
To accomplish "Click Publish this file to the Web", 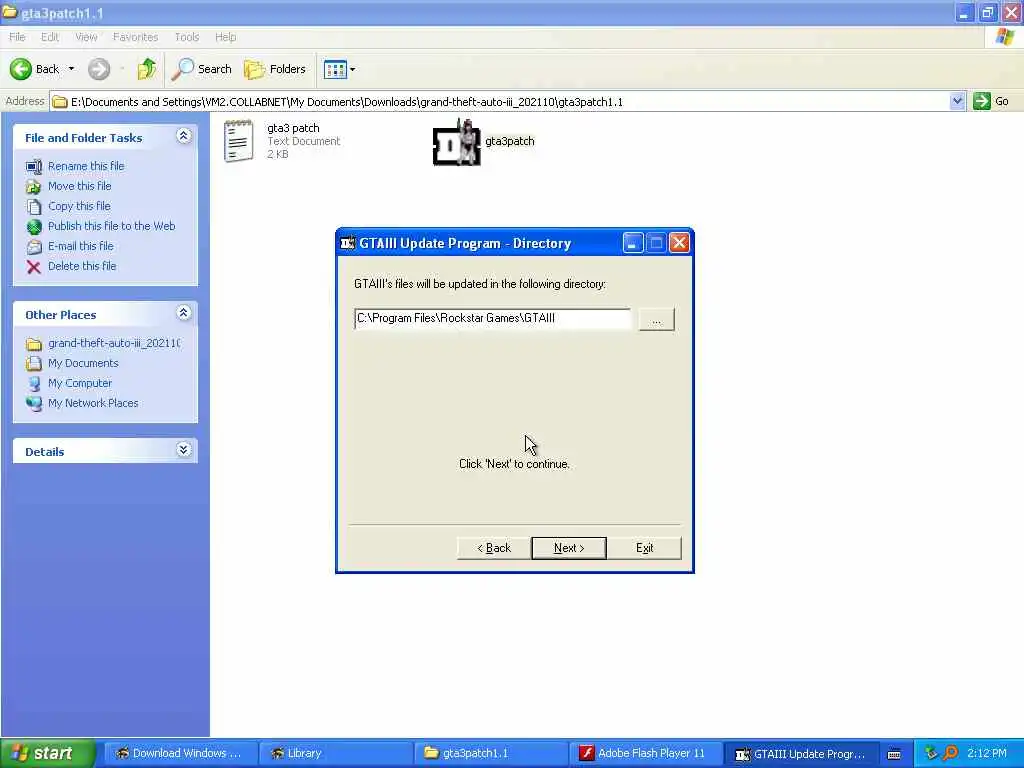I will point(112,226).
